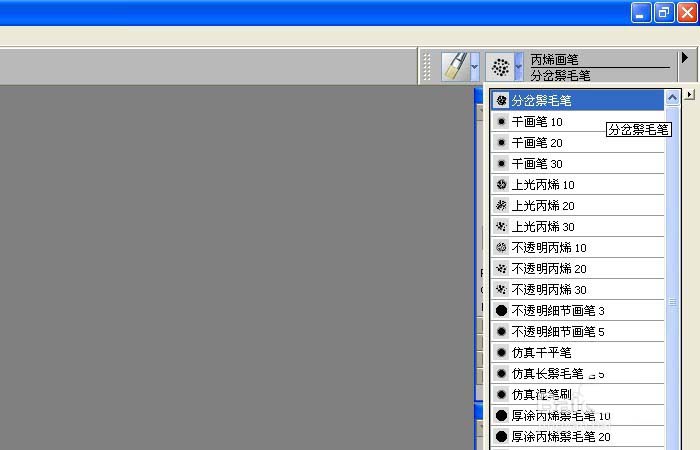This screenshot has height=450, width=700.
Task: Click the brush selector bar grip handle
Action: 426,67
